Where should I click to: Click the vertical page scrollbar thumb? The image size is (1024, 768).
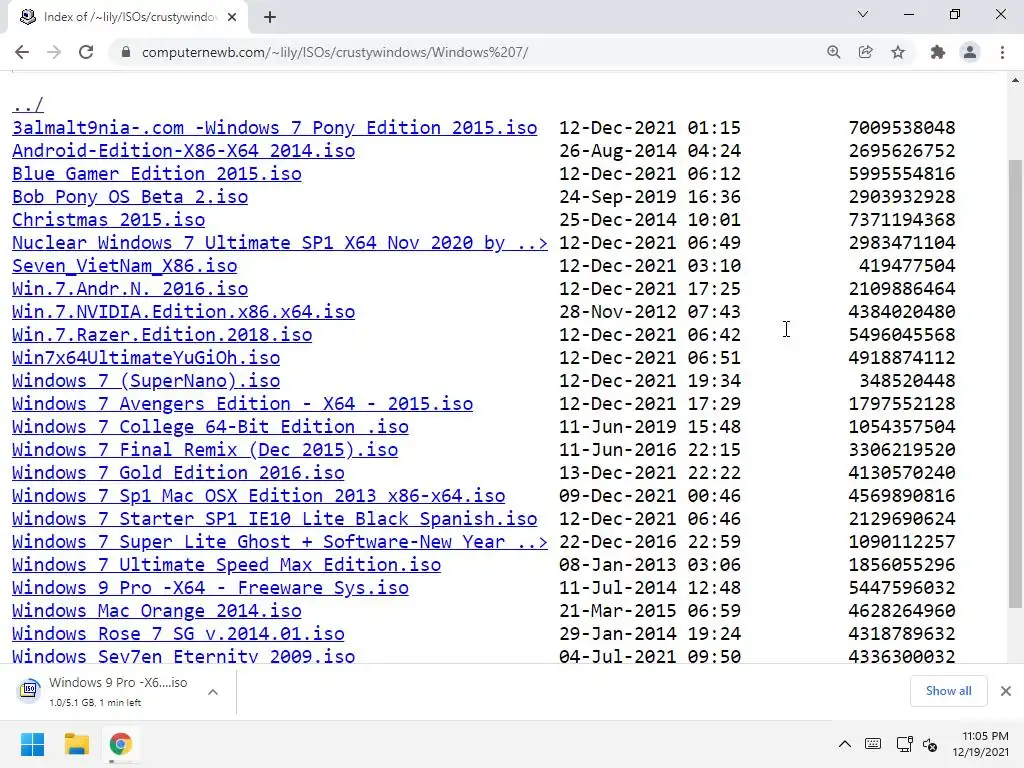tap(1015, 384)
